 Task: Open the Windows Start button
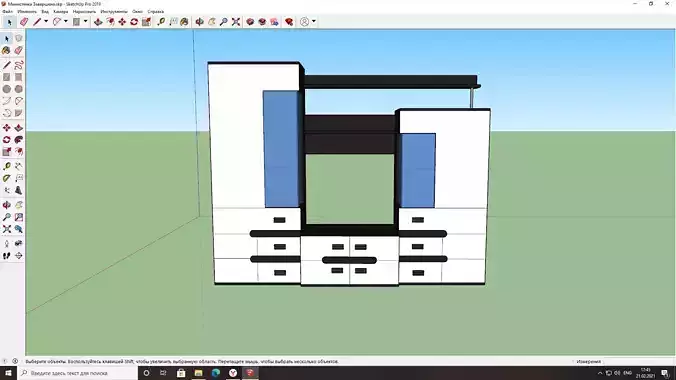click(8, 373)
